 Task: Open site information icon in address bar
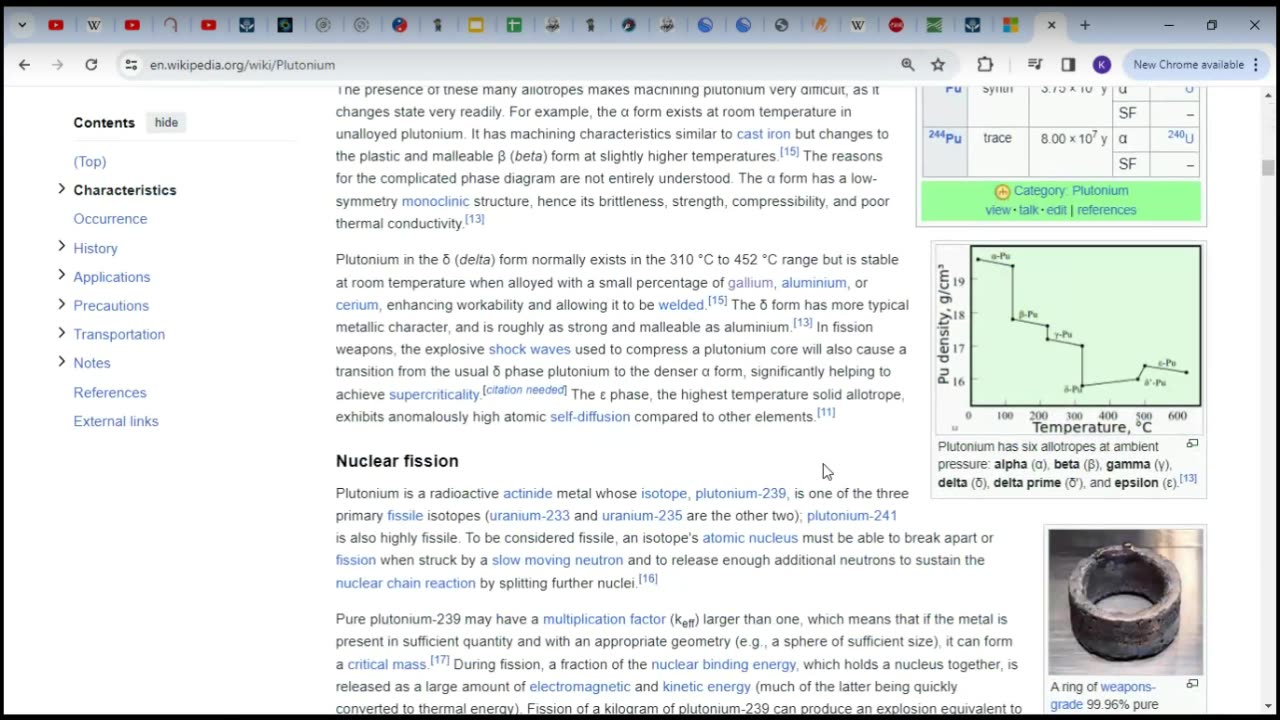[x=130, y=64]
